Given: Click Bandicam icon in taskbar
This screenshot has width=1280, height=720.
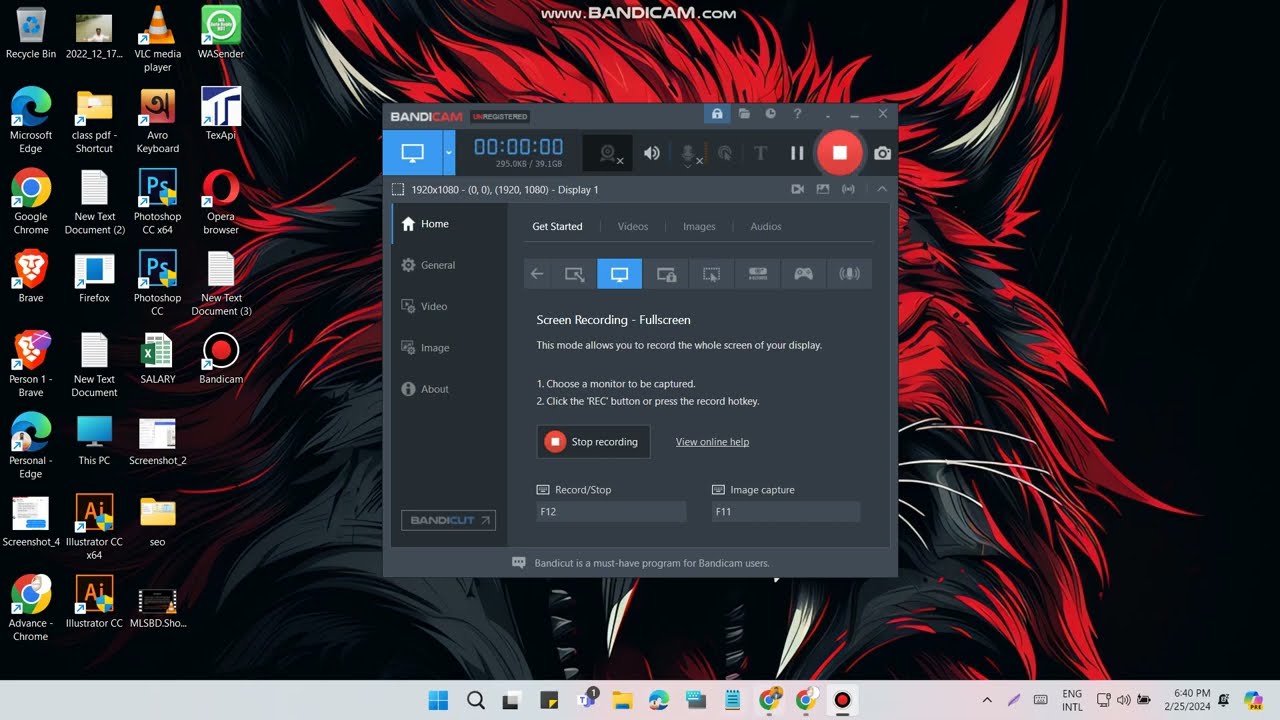Looking at the screenshot, I should point(843,700).
